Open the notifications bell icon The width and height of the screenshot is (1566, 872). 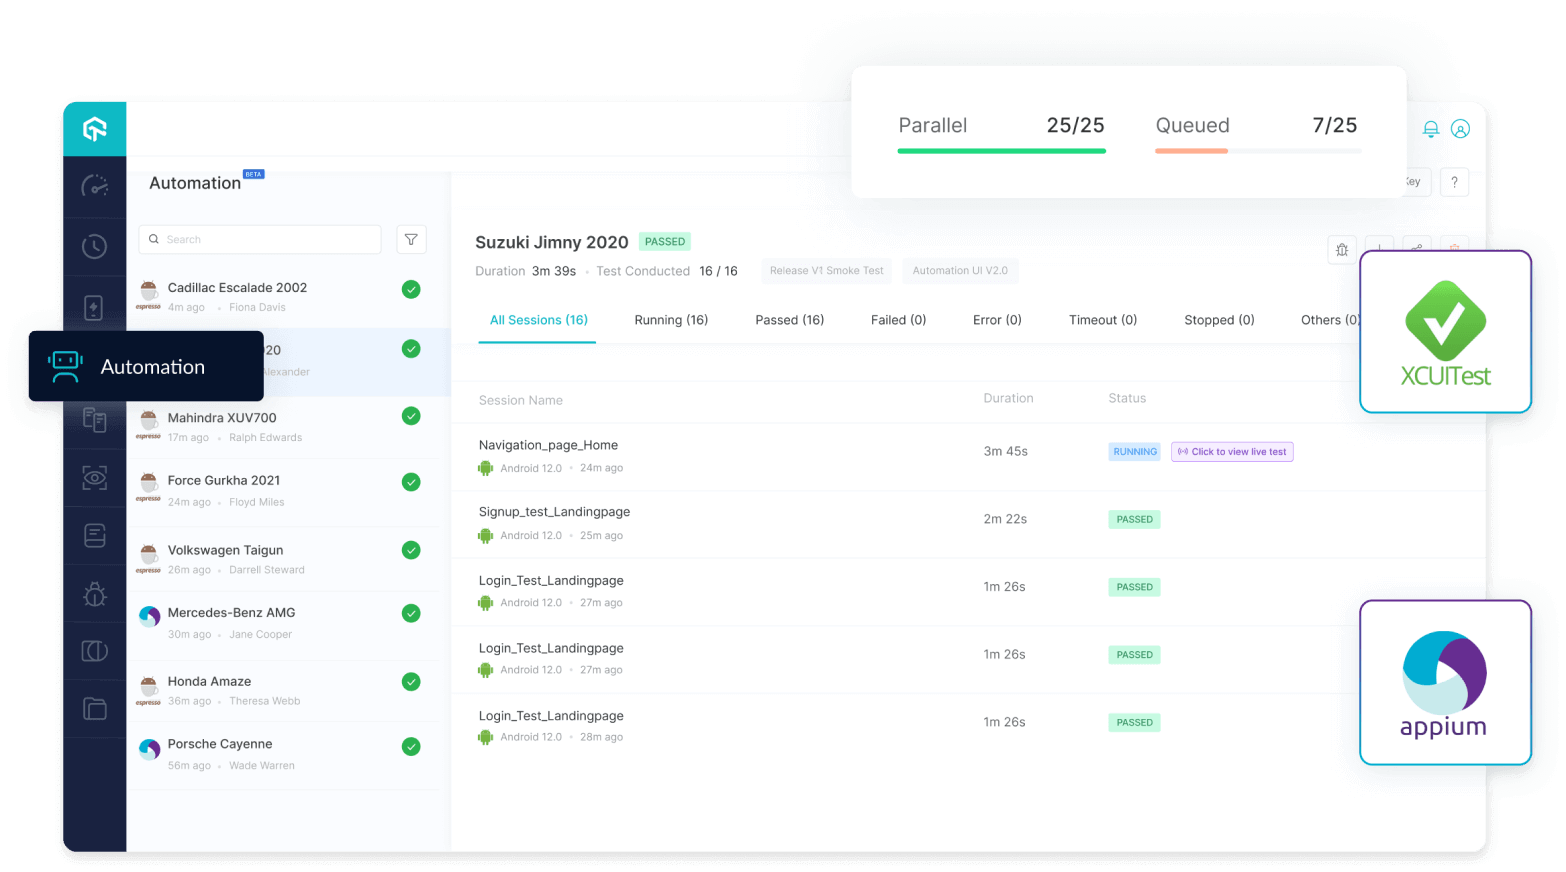[1430, 128]
